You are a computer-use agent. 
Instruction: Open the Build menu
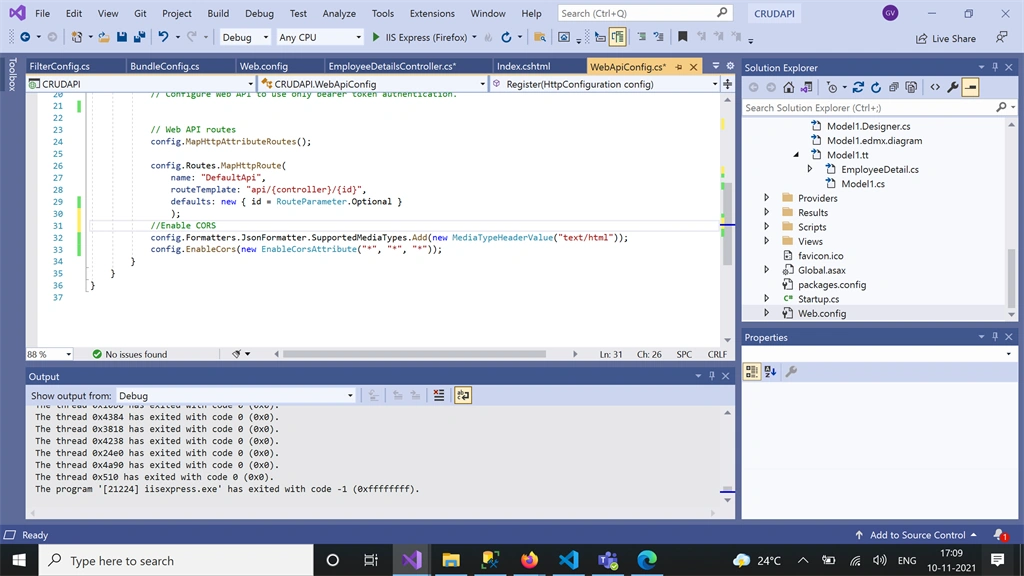coord(218,13)
